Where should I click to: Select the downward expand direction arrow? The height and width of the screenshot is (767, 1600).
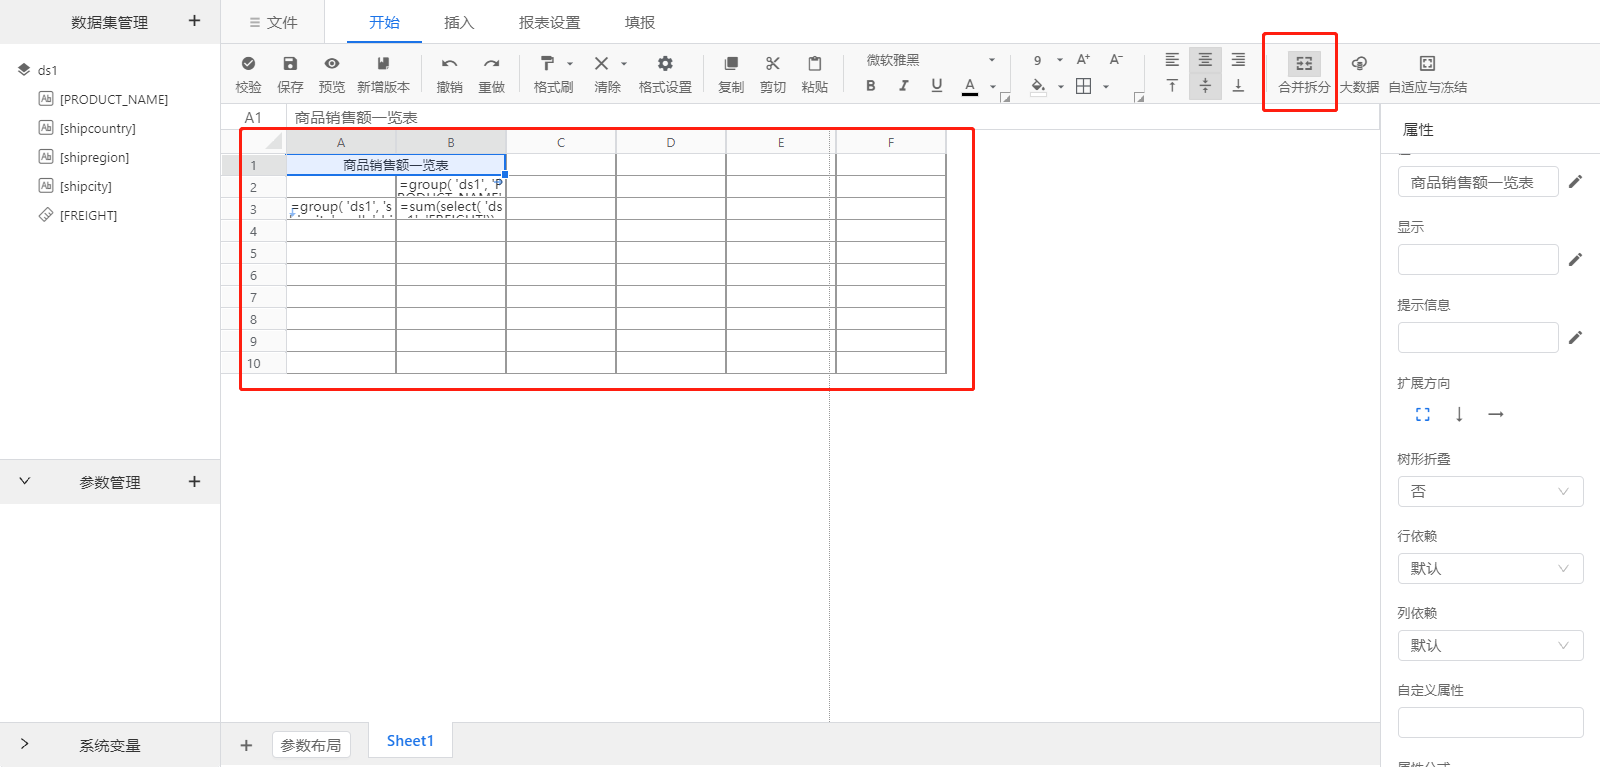[1459, 414]
